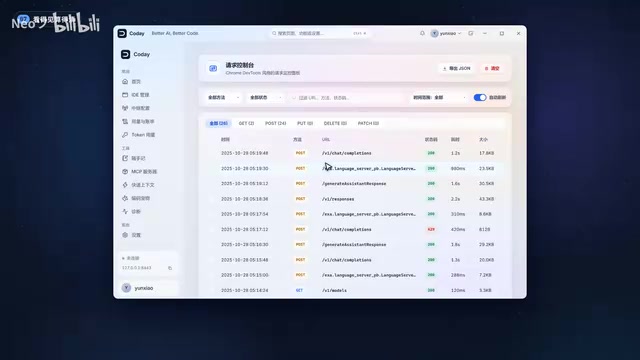640x360 pixels.
Task: Click the status code column header
Action: pyautogui.click(x=431, y=140)
